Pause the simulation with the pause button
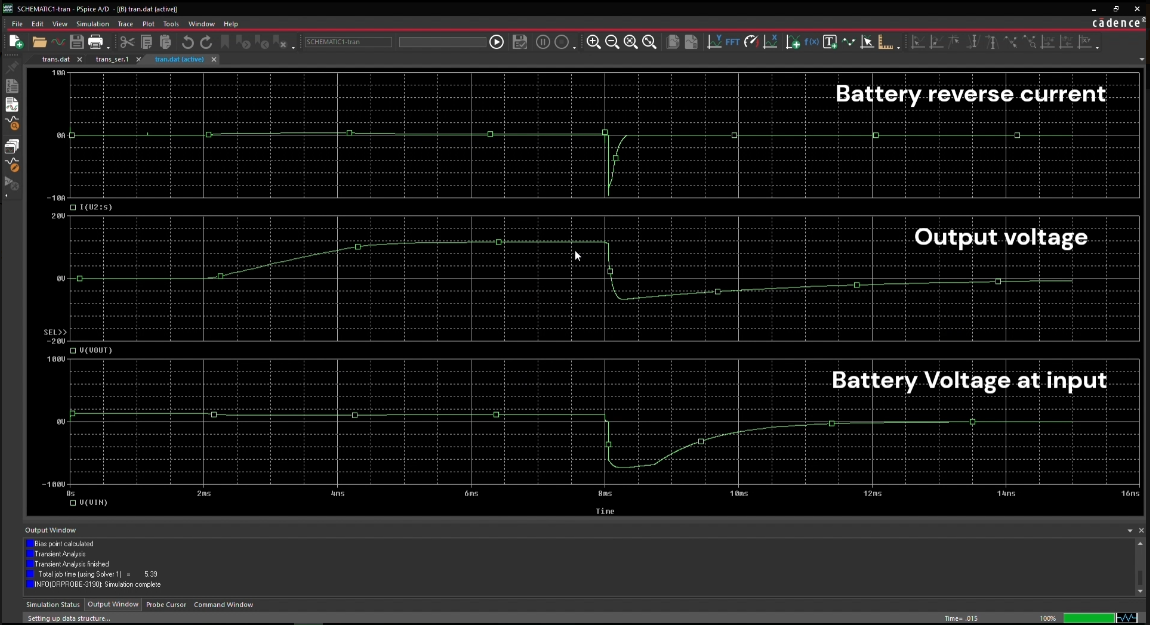This screenshot has width=1150, height=625. pos(542,42)
